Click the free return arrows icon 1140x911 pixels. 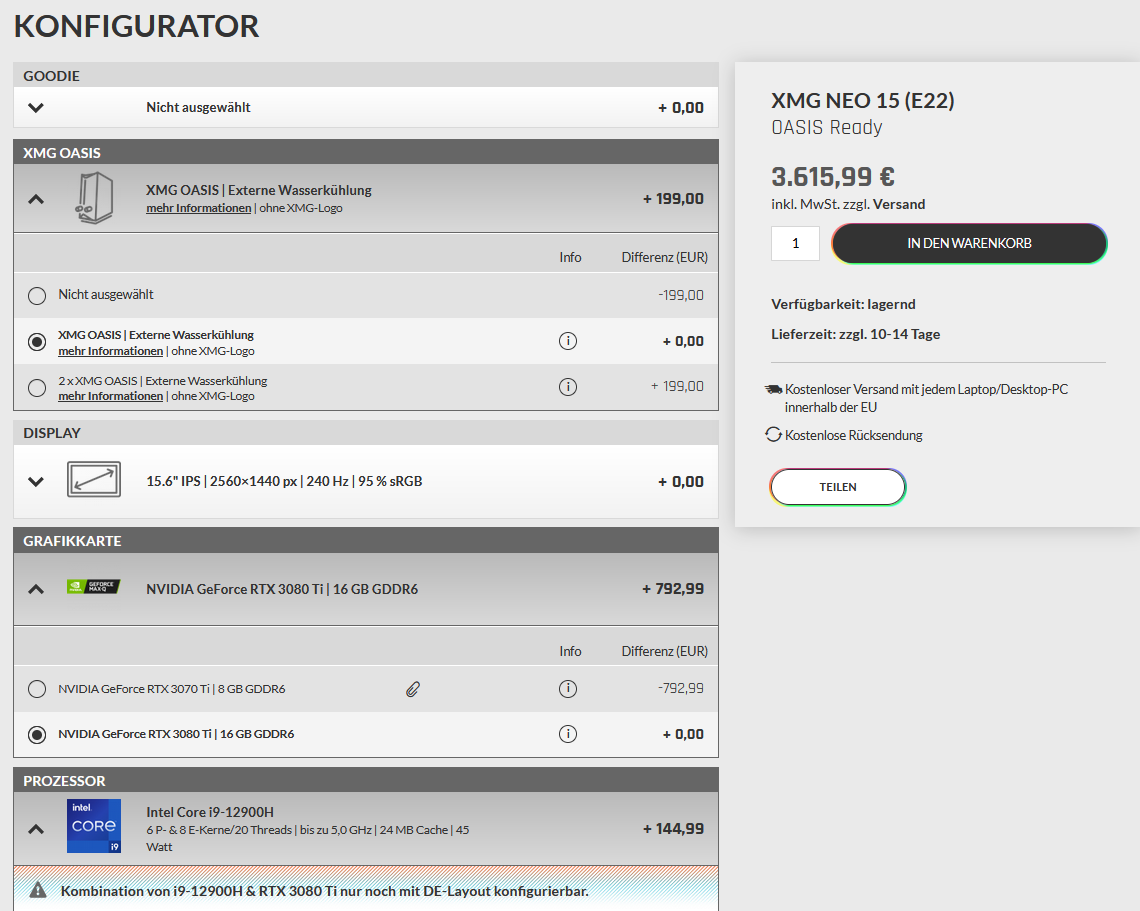click(774, 435)
